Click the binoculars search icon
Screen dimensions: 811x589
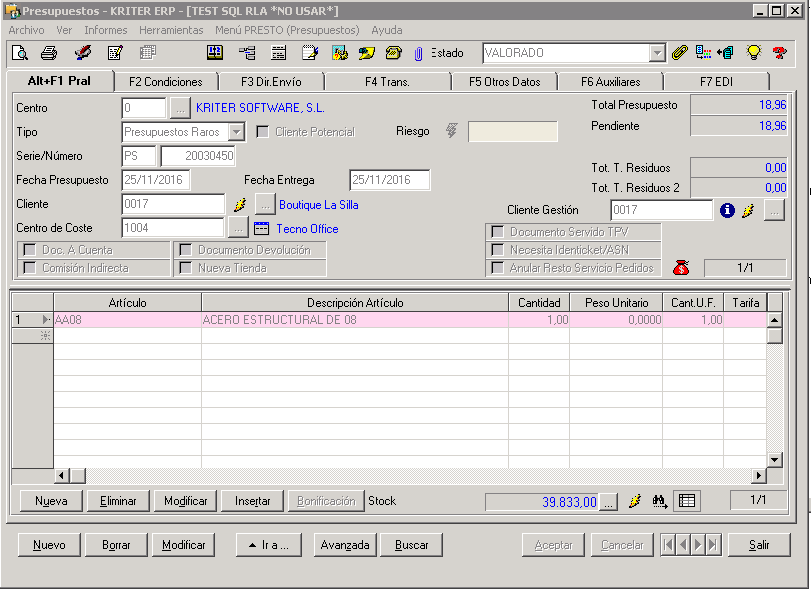pyautogui.click(x=659, y=501)
